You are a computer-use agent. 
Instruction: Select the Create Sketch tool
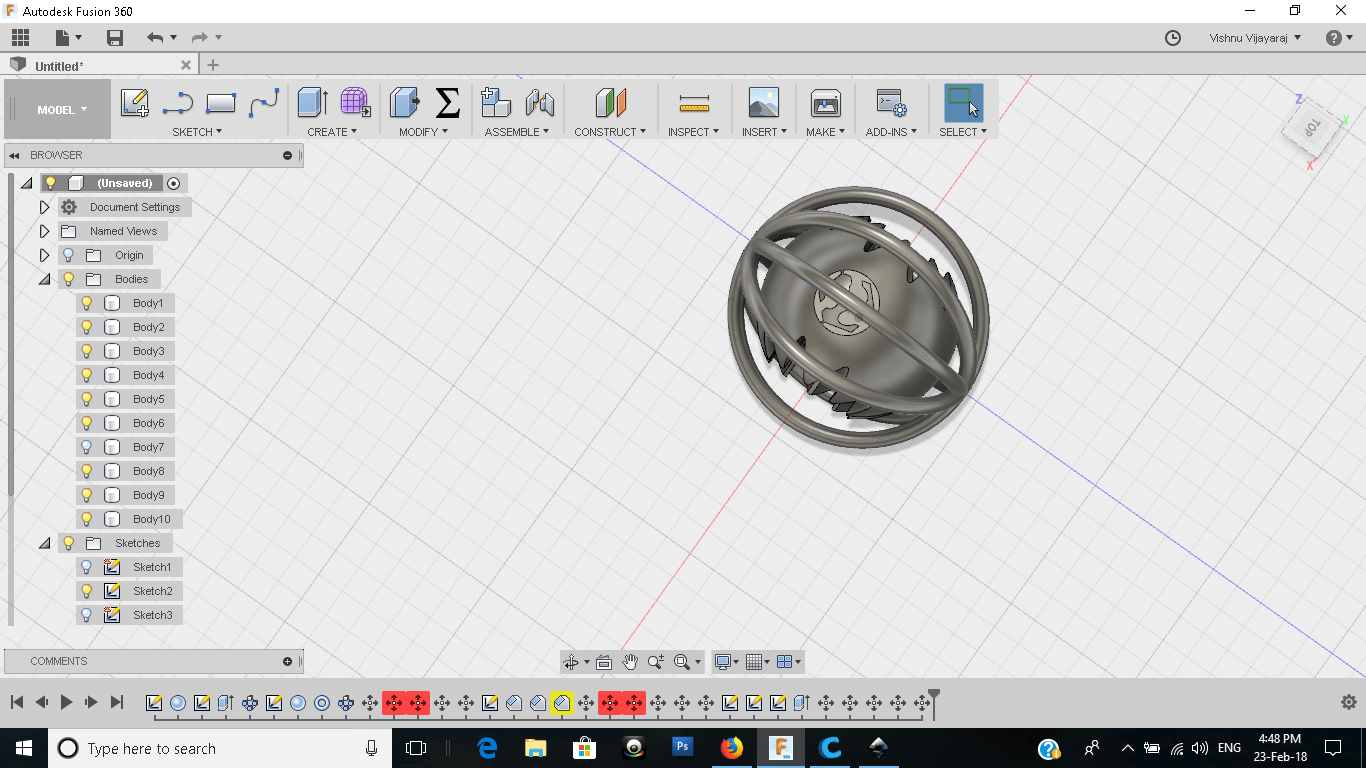pos(135,103)
